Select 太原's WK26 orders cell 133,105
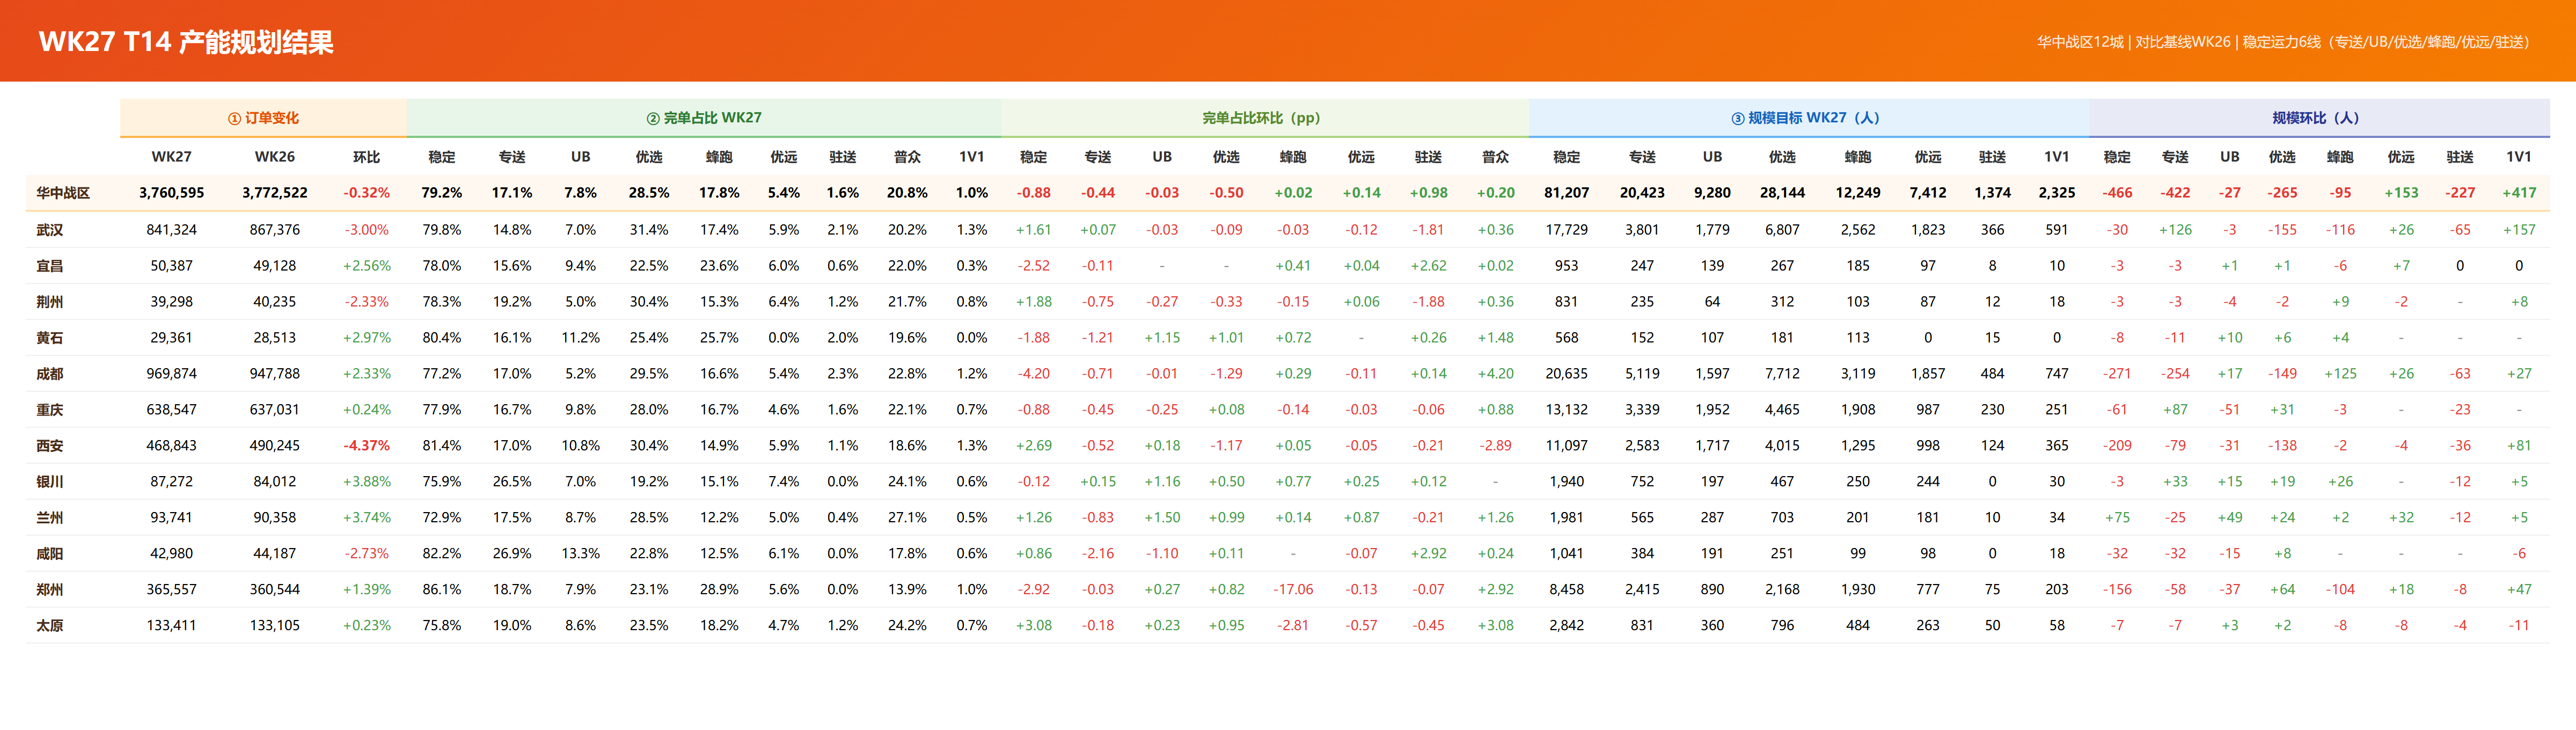 [x=275, y=626]
